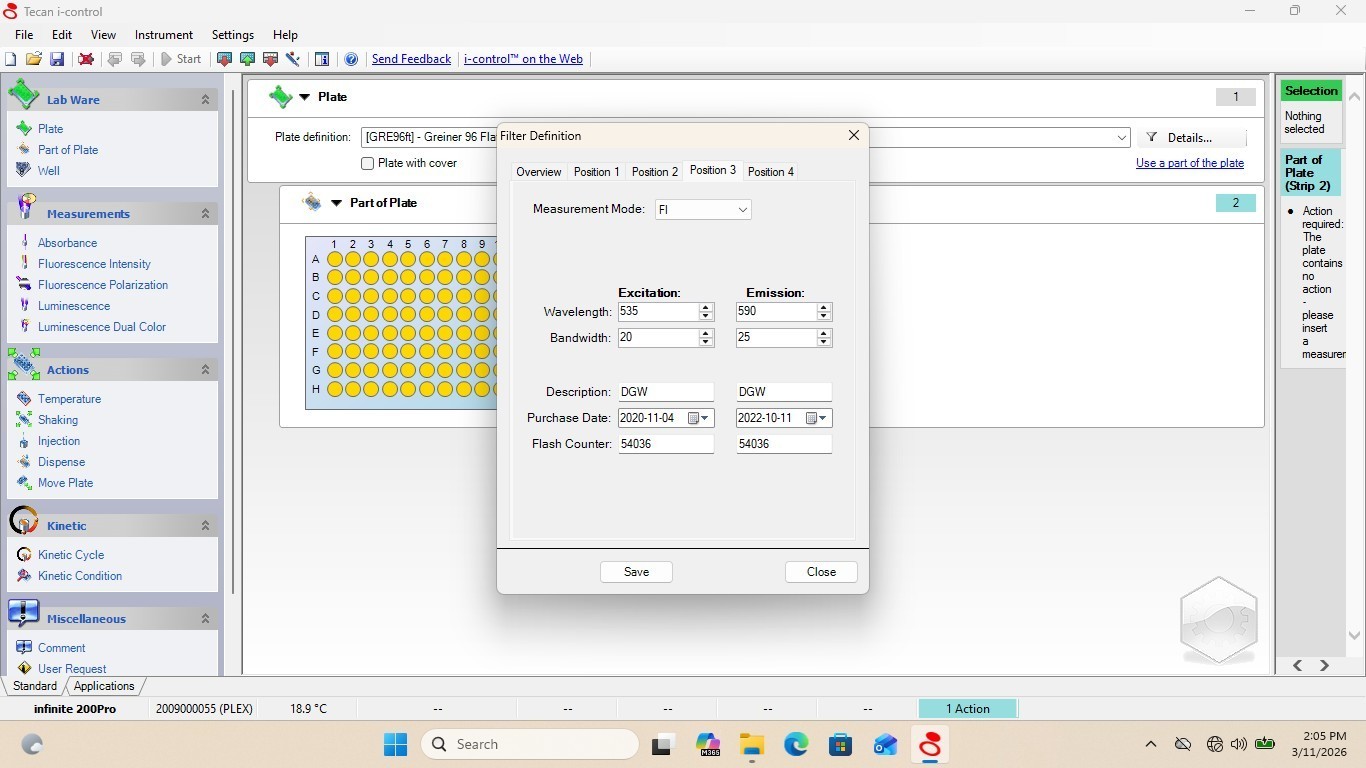Image resolution: width=1366 pixels, height=768 pixels.
Task: Add an Absorbance measurement
Action: tap(67, 243)
